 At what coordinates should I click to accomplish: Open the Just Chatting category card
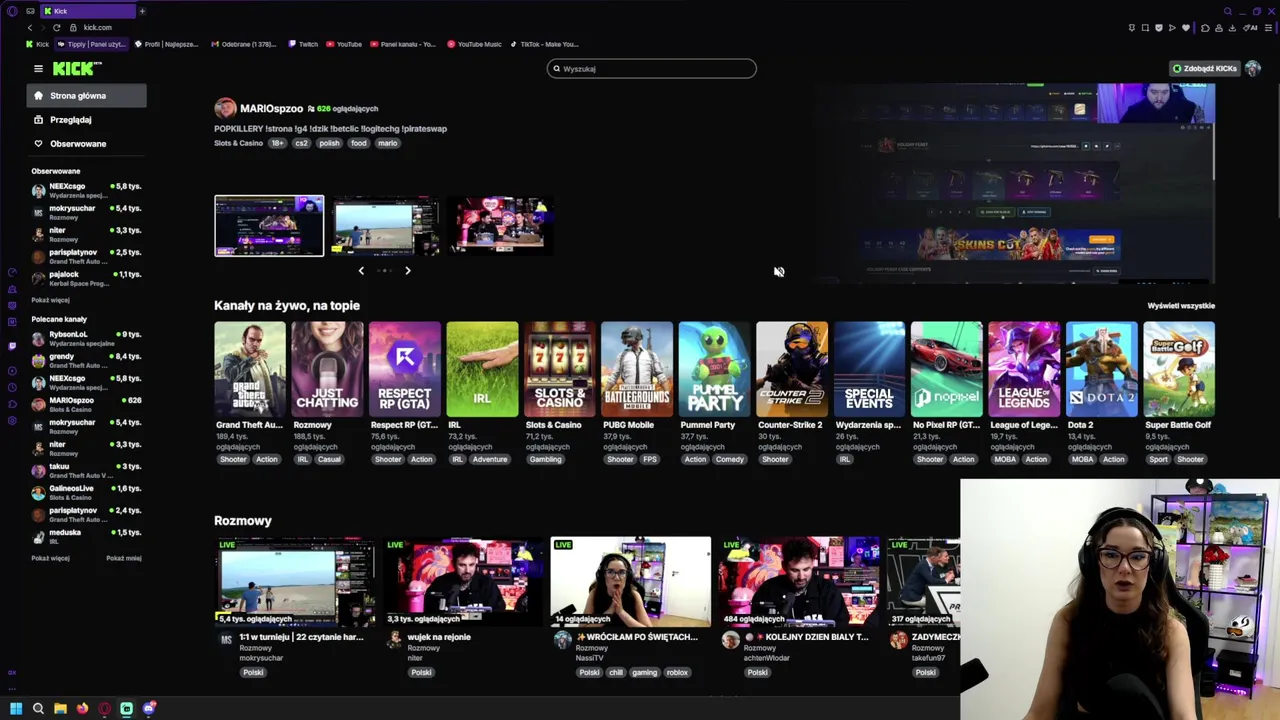pyautogui.click(x=327, y=368)
